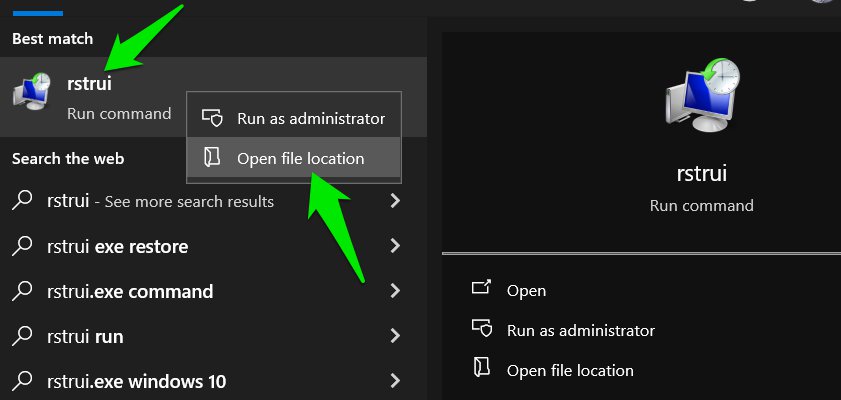
Task: Click search icon beside rstrui run
Action: 23,336
